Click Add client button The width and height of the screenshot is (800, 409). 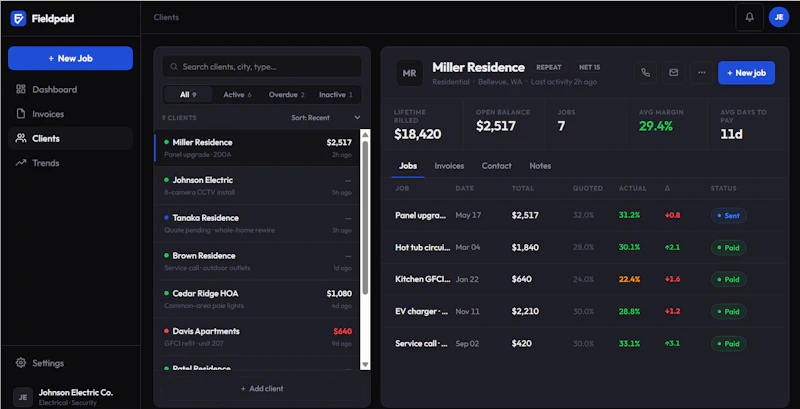(262, 389)
